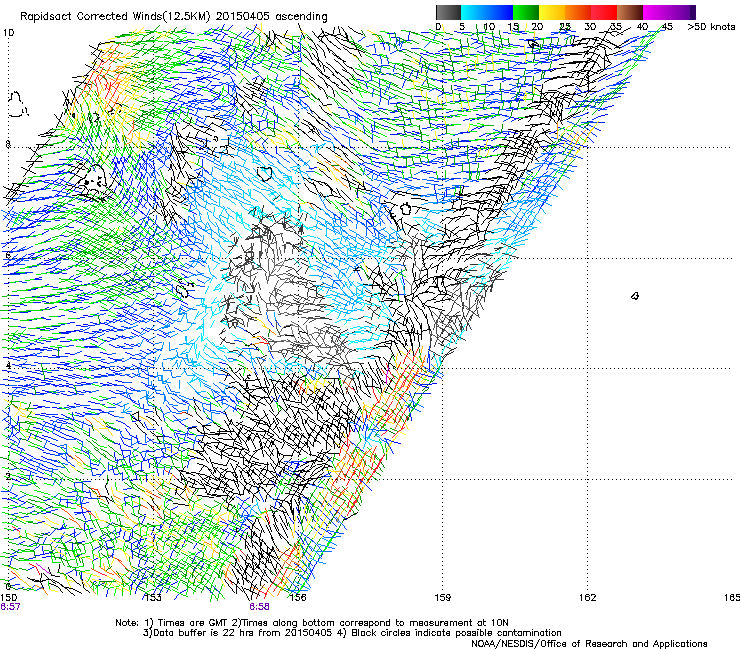Click the gray 0-5 knots legend swatch
Screen dimensions: 740x650
[448, 12]
